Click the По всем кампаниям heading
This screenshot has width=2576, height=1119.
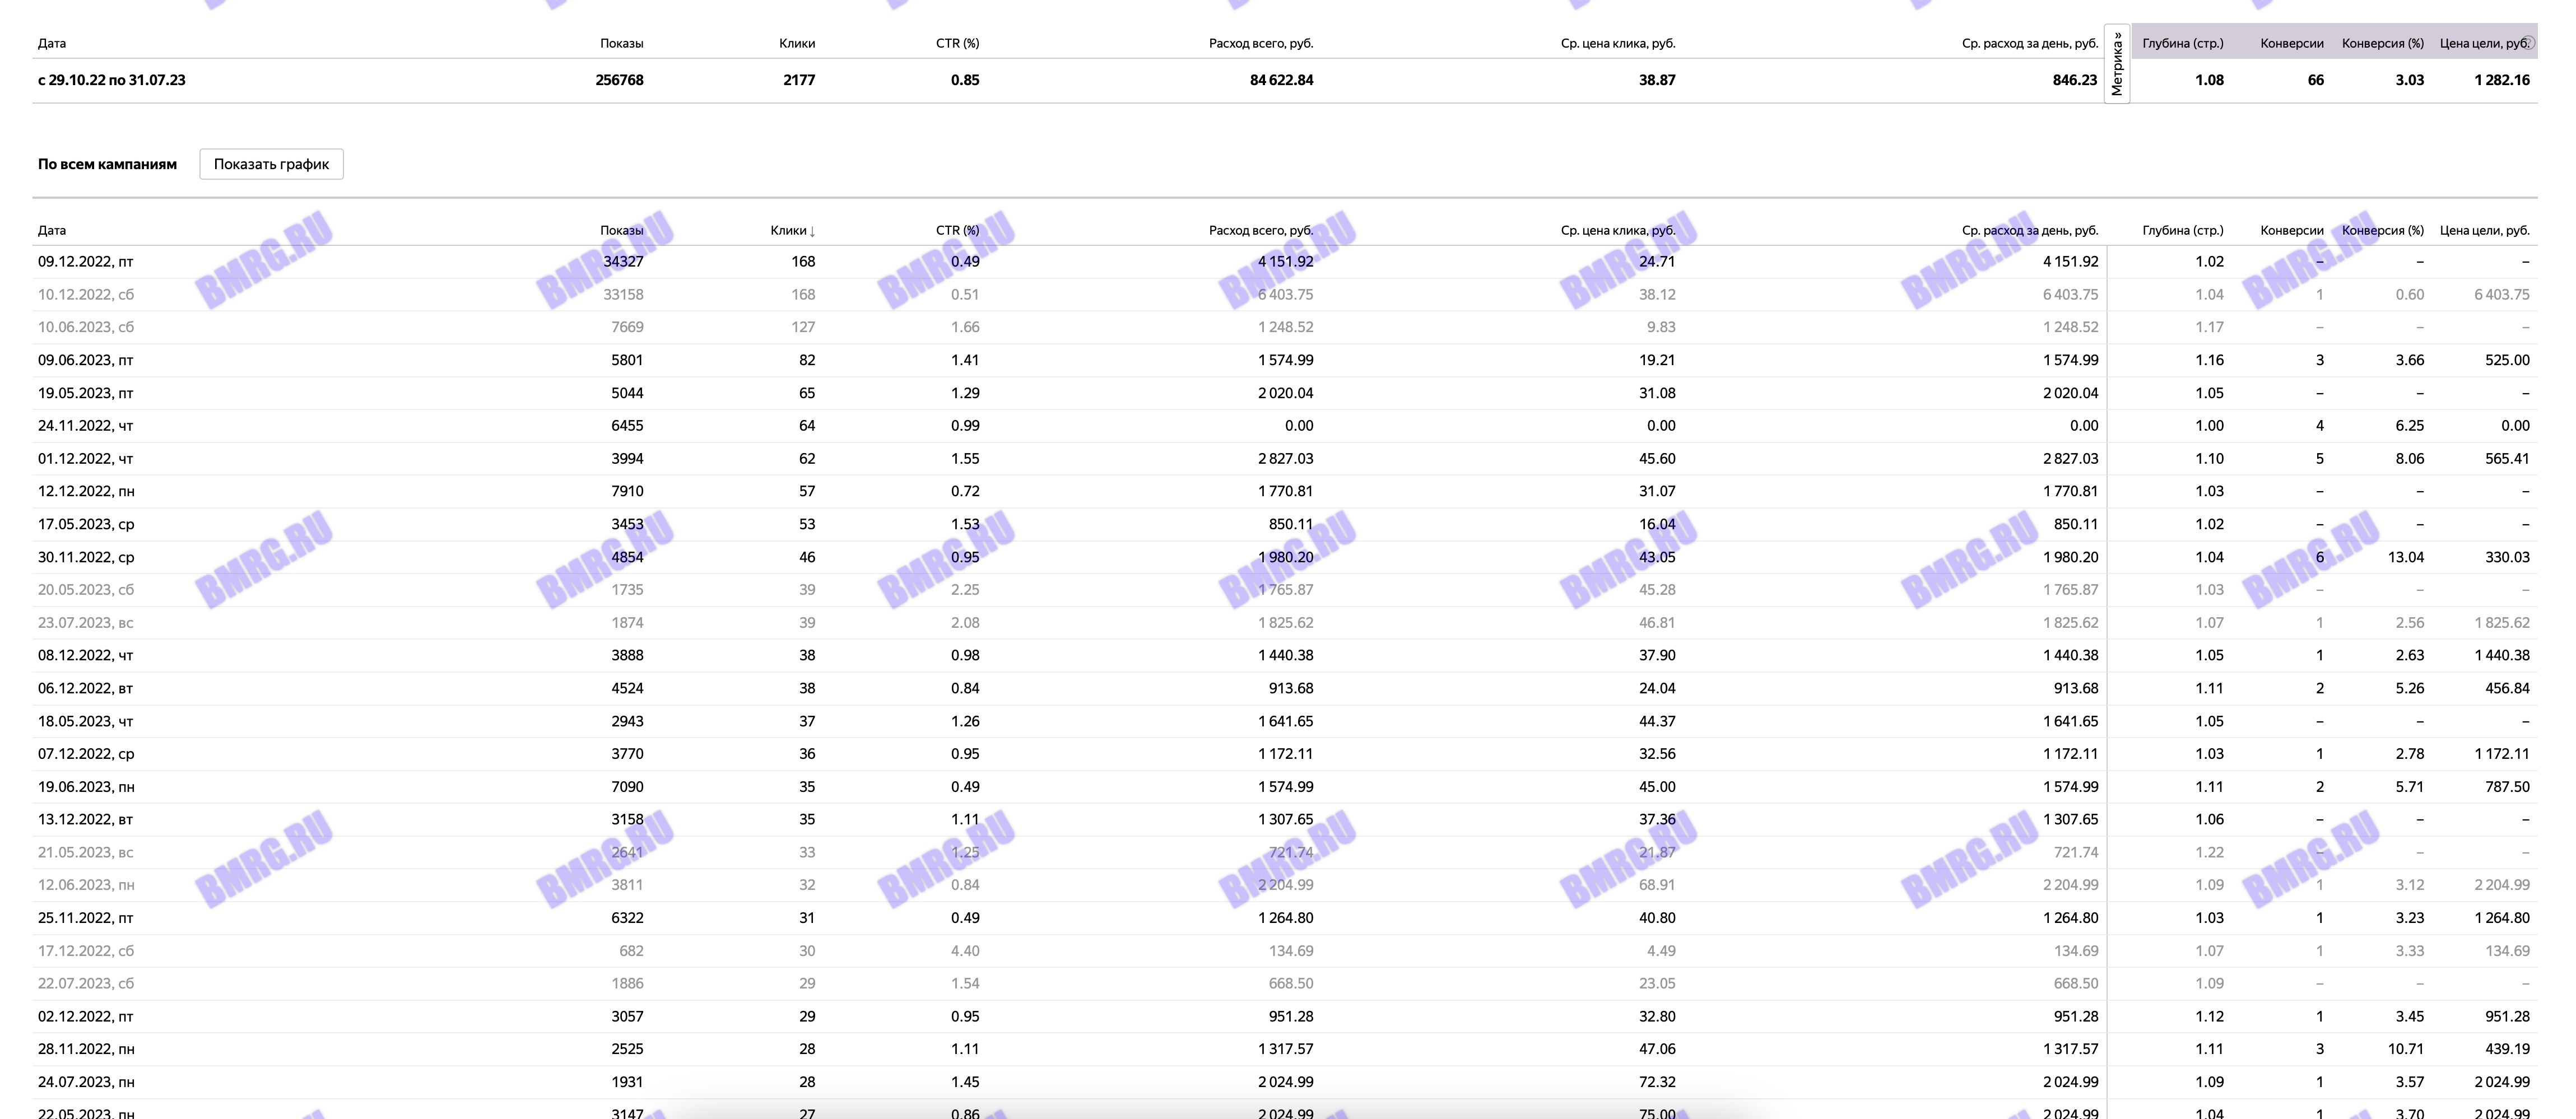107,164
